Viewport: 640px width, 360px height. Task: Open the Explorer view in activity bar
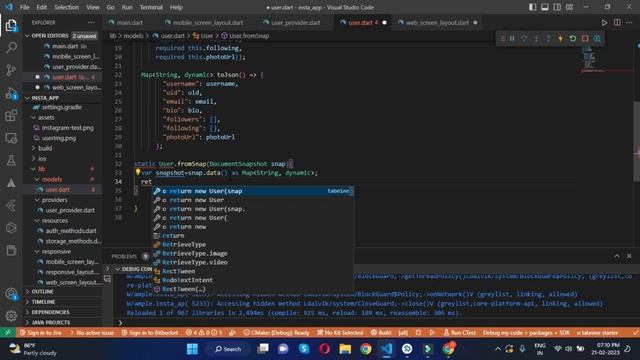(11, 26)
